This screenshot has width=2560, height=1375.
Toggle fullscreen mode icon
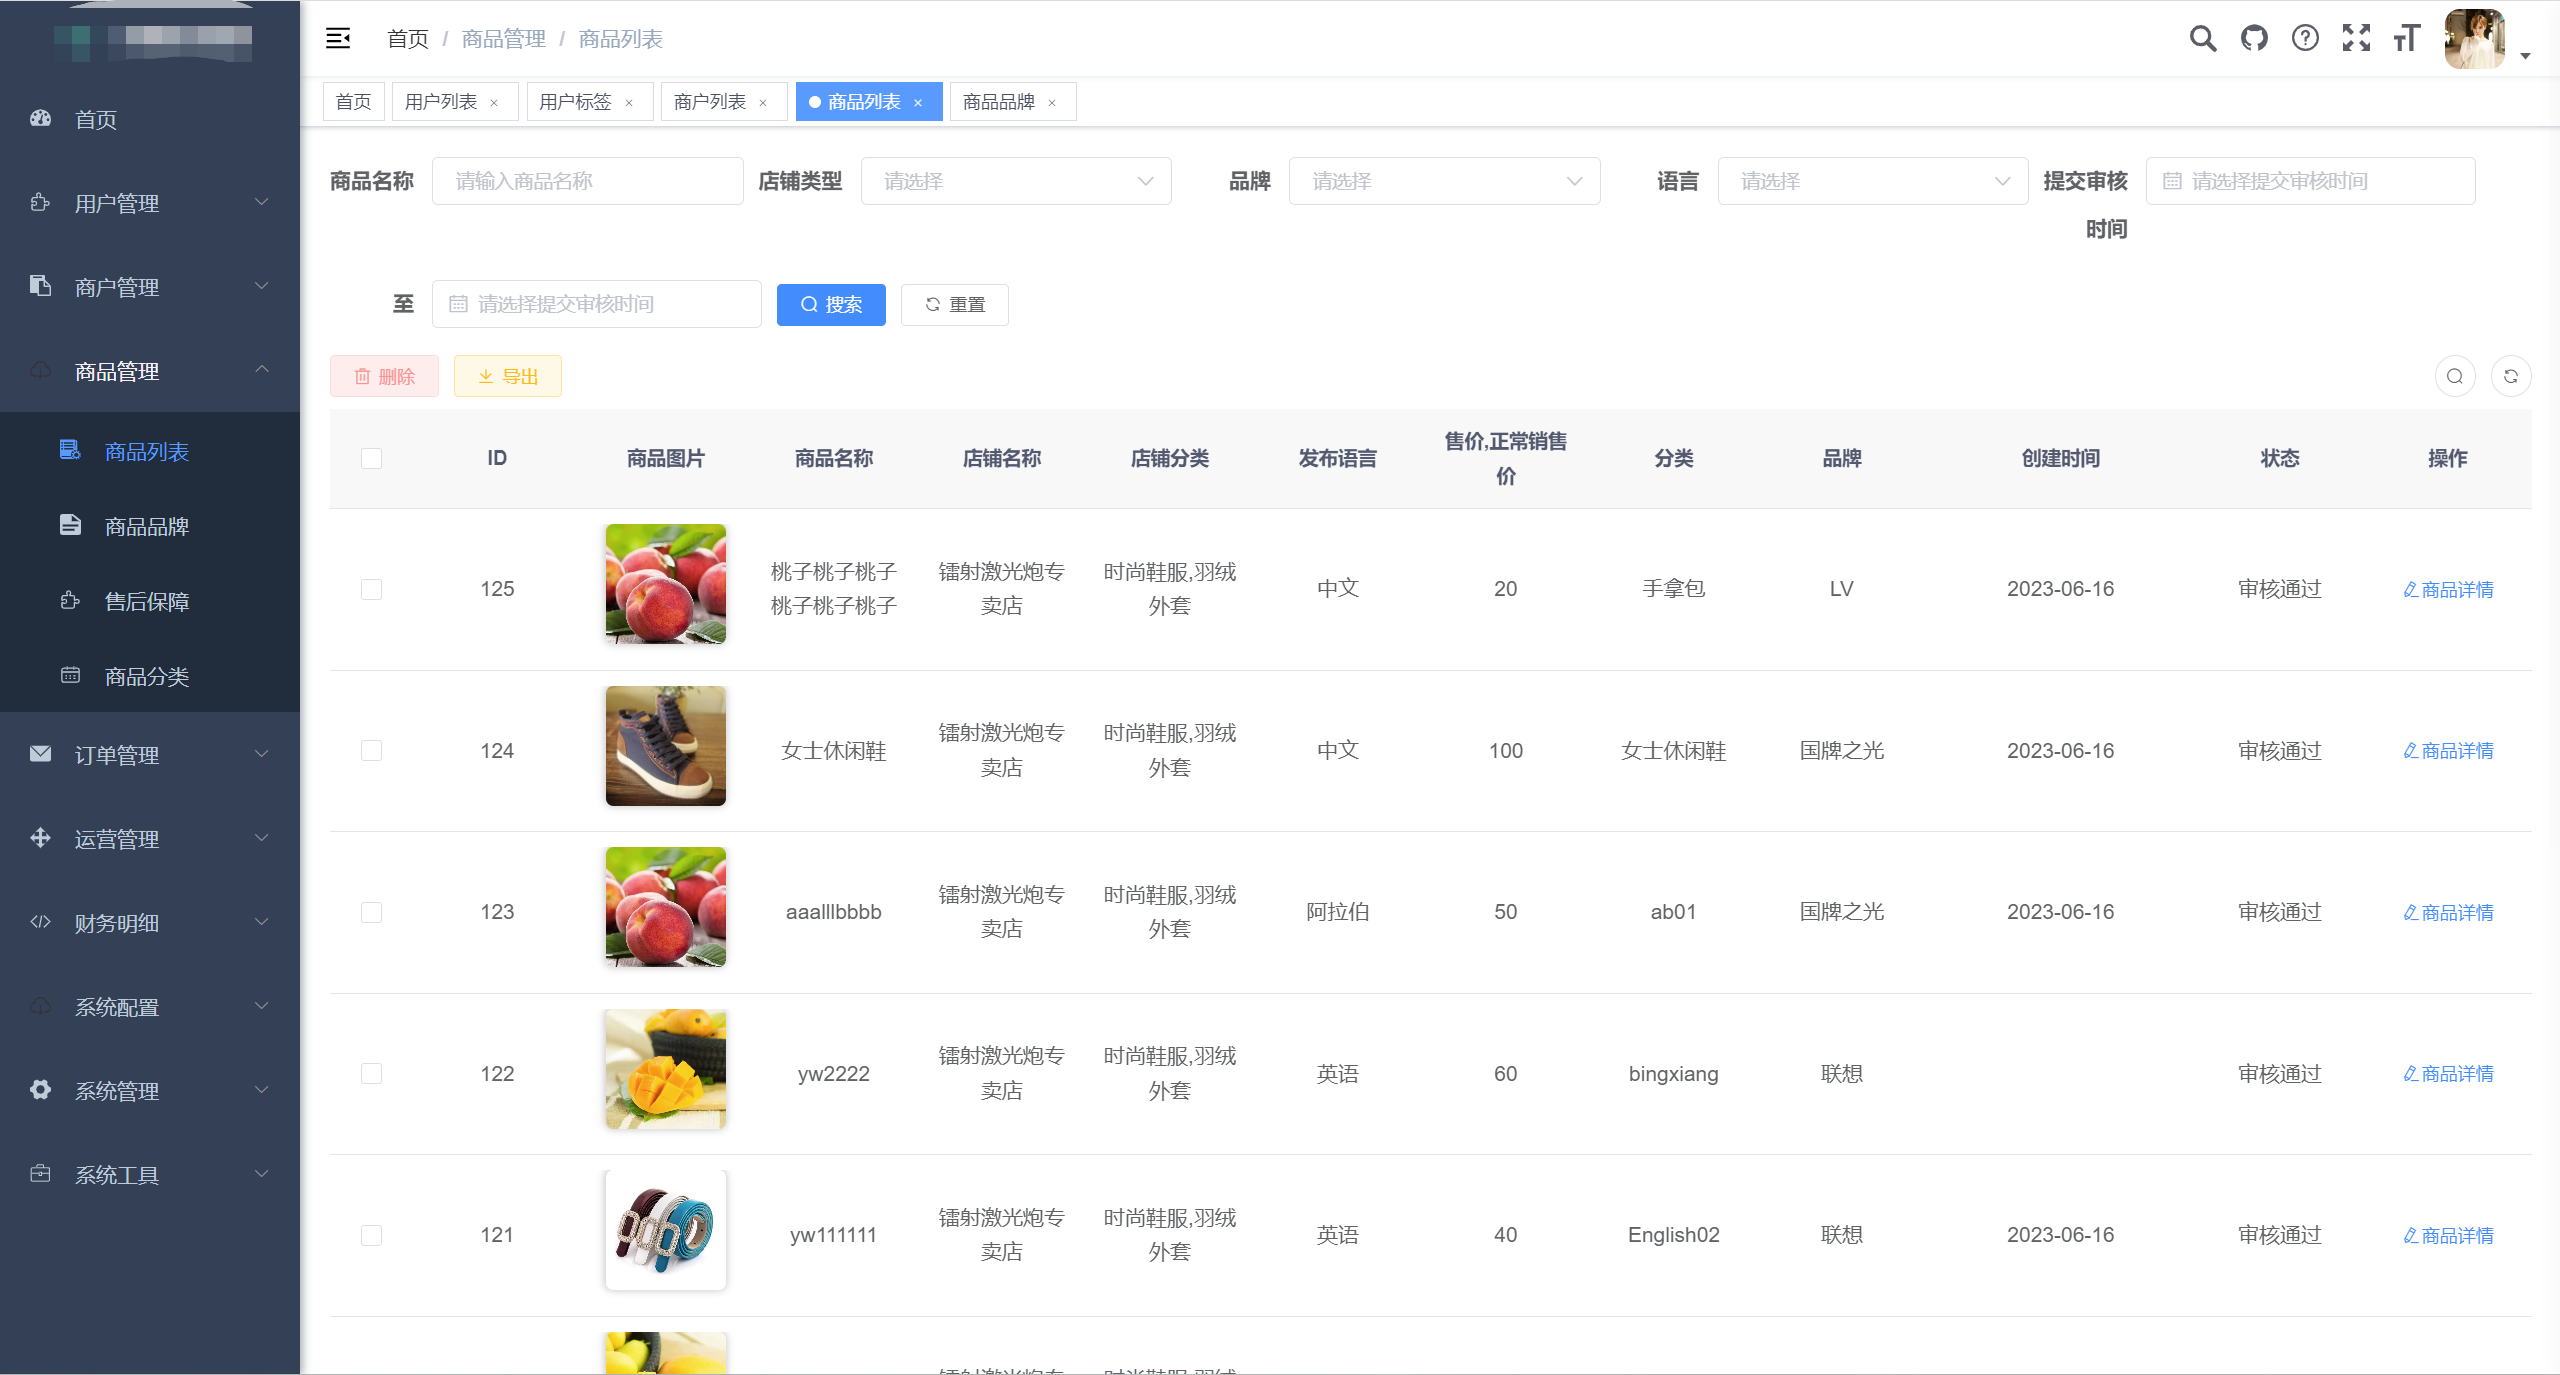[2356, 39]
